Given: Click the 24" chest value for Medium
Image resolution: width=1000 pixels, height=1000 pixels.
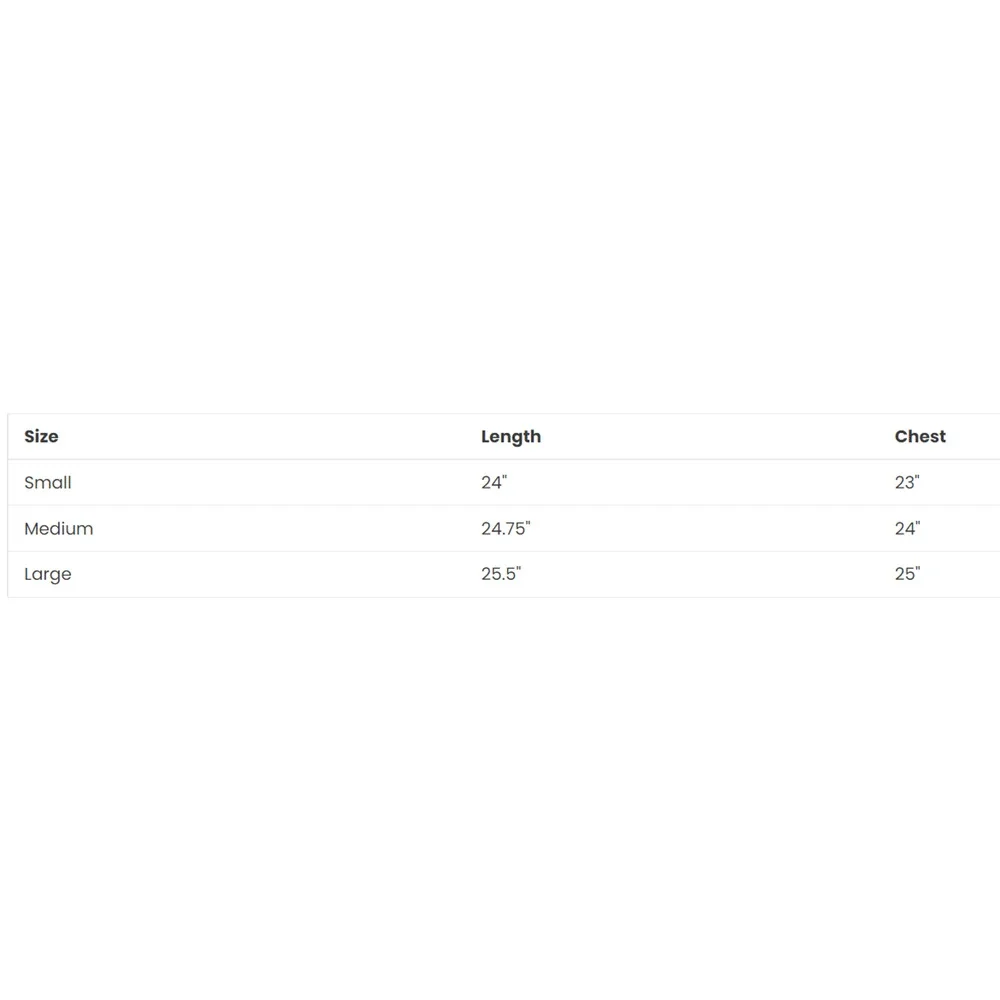Looking at the screenshot, I should pos(908,528).
